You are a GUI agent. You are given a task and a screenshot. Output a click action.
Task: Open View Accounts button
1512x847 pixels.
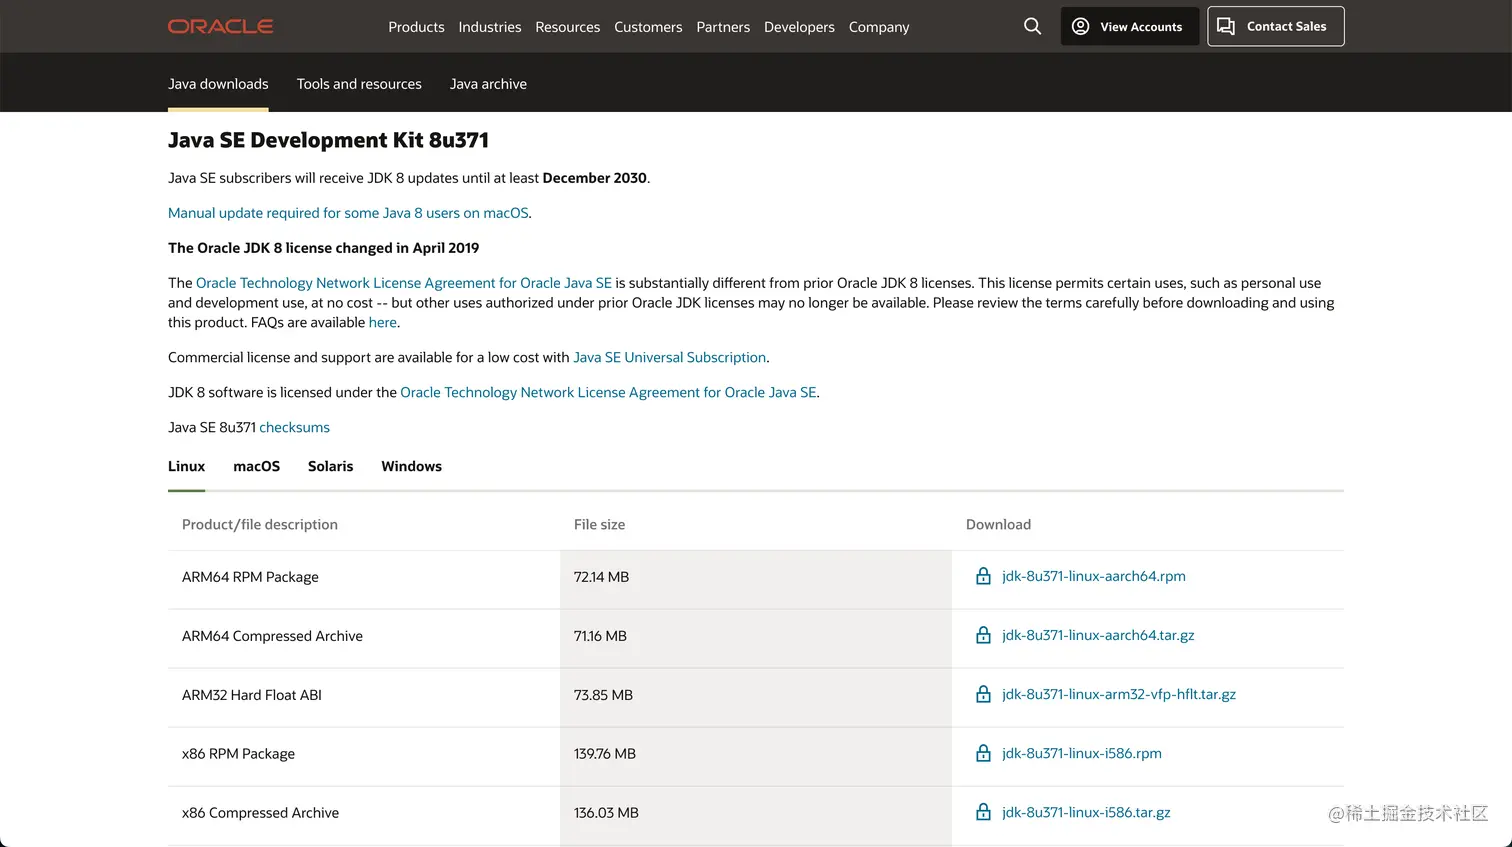pyautogui.click(x=1129, y=26)
